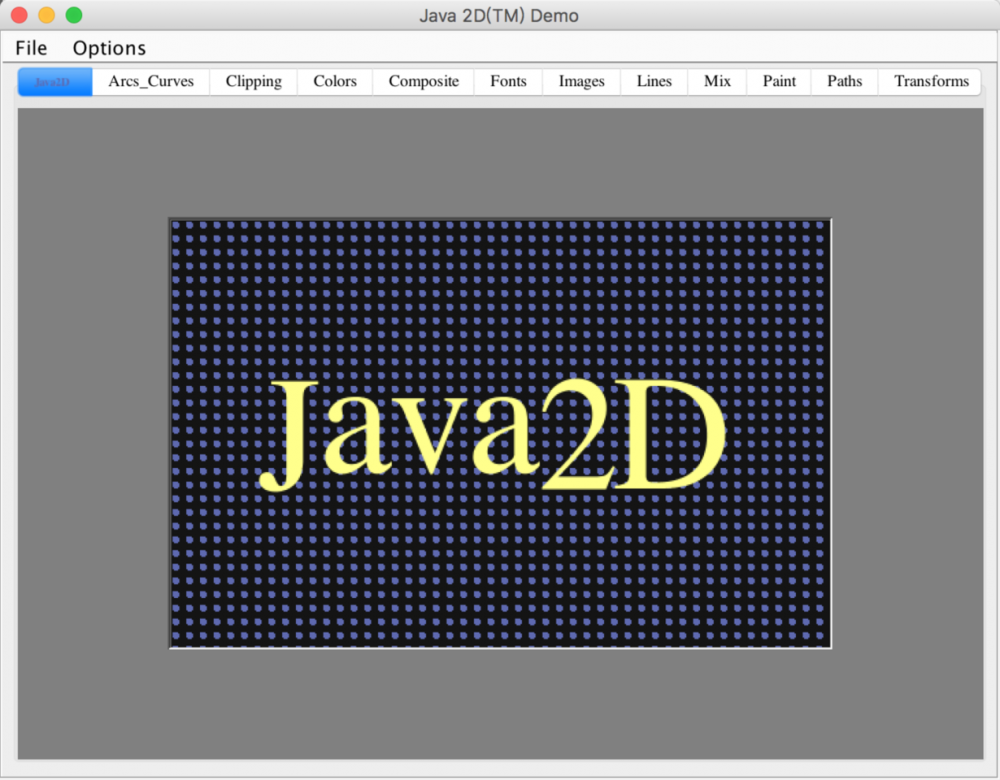This screenshot has height=780, width=1000.
Task: Return to the Java2D intro tab
Action: 54,81
